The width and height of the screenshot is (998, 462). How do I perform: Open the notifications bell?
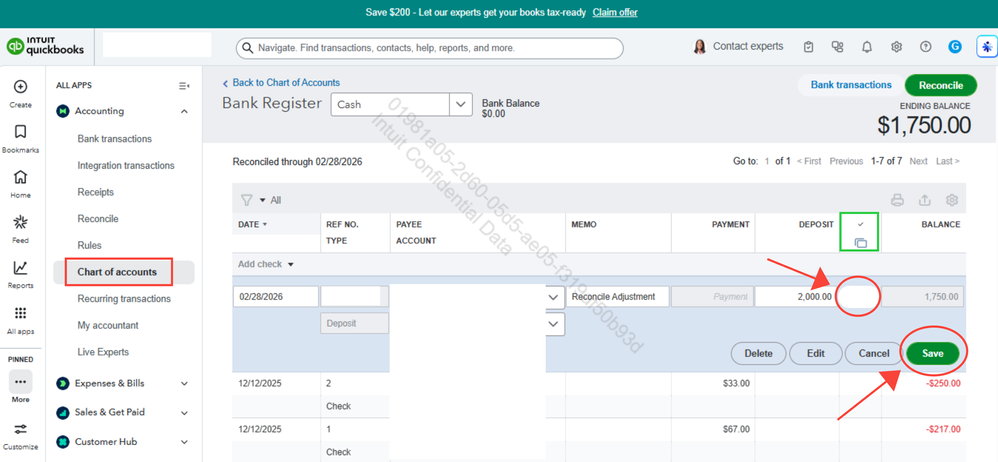click(866, 46)
